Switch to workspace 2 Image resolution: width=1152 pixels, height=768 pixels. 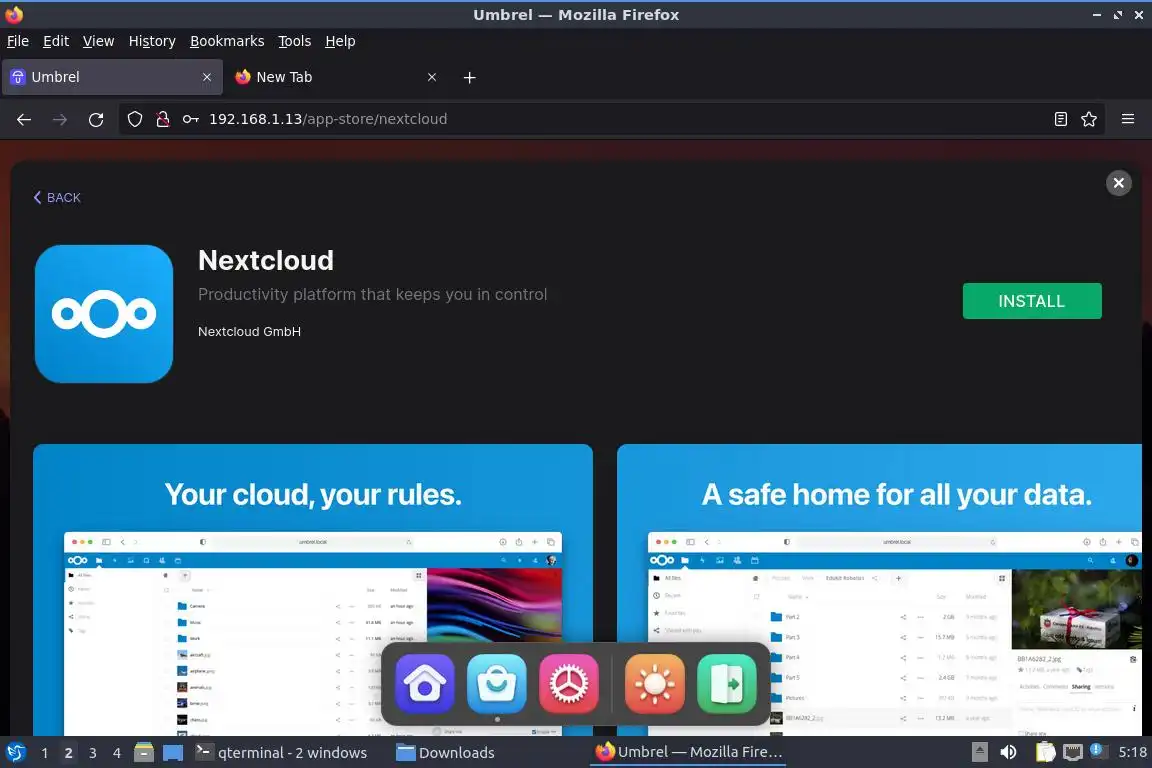pyautogui.click(x=68, y=753)
